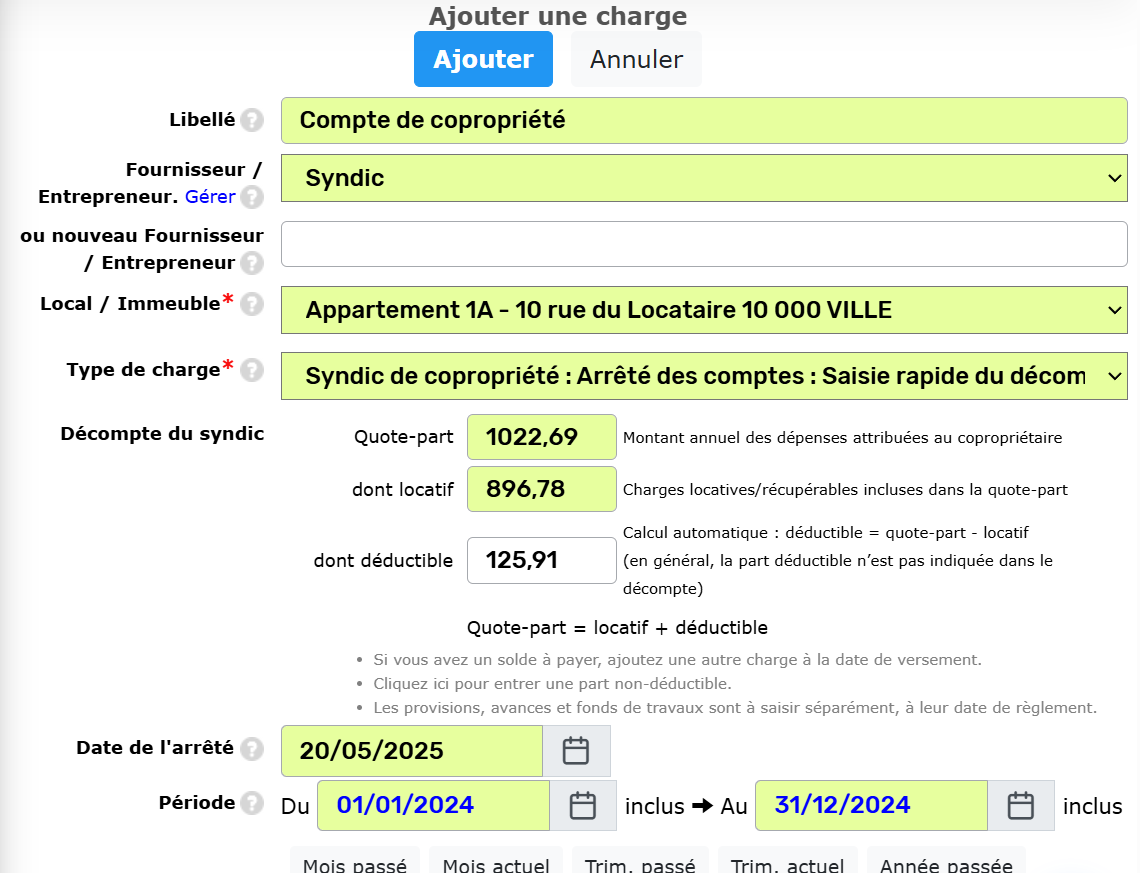
Task: Click the help icon next to Local / Immeuble
Action: (253, 304)
